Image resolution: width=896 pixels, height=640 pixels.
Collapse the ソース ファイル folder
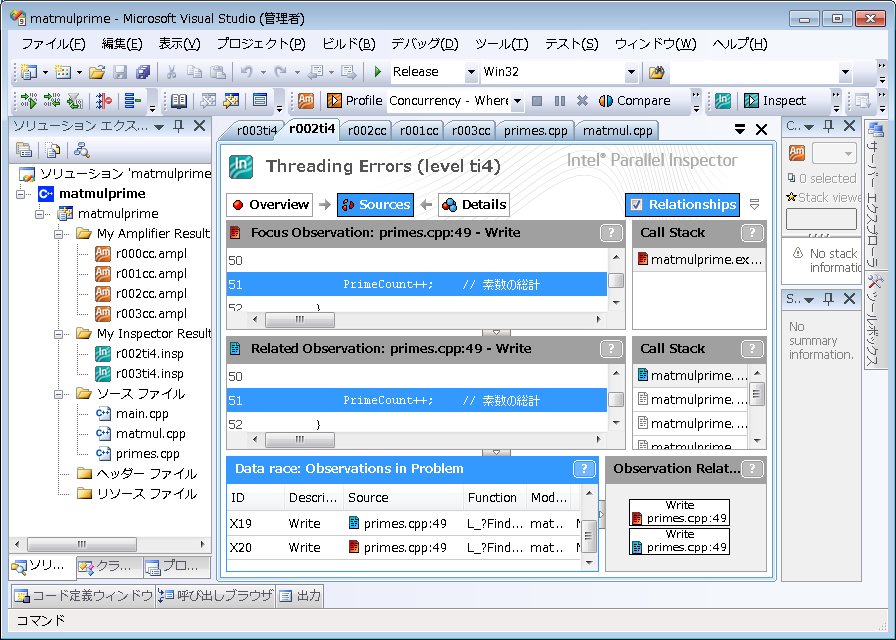click(x=58, y=394)
